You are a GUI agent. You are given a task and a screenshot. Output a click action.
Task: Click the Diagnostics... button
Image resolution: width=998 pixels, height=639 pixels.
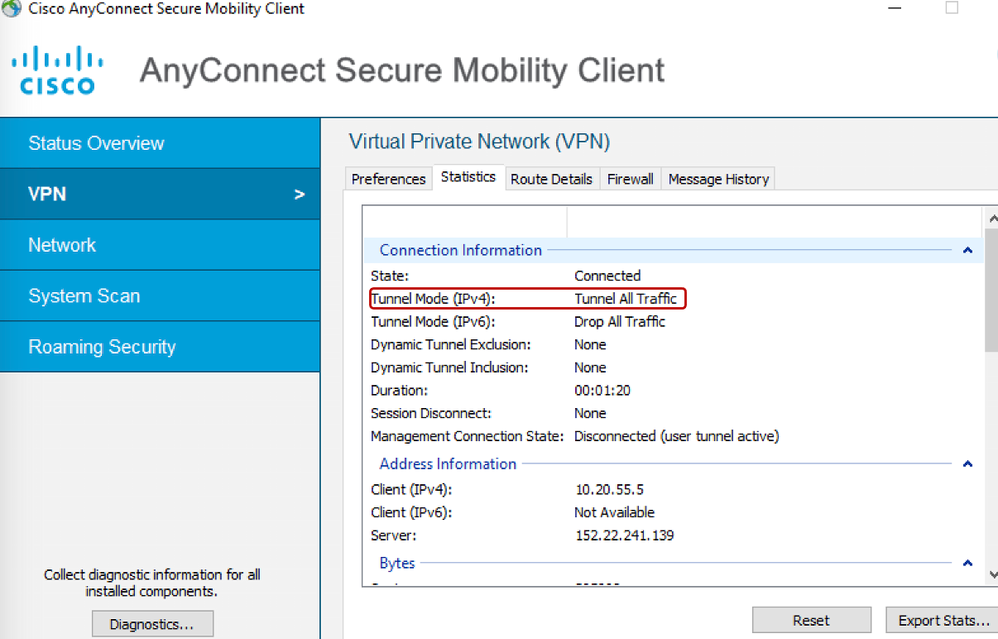(x=152, y=624)
